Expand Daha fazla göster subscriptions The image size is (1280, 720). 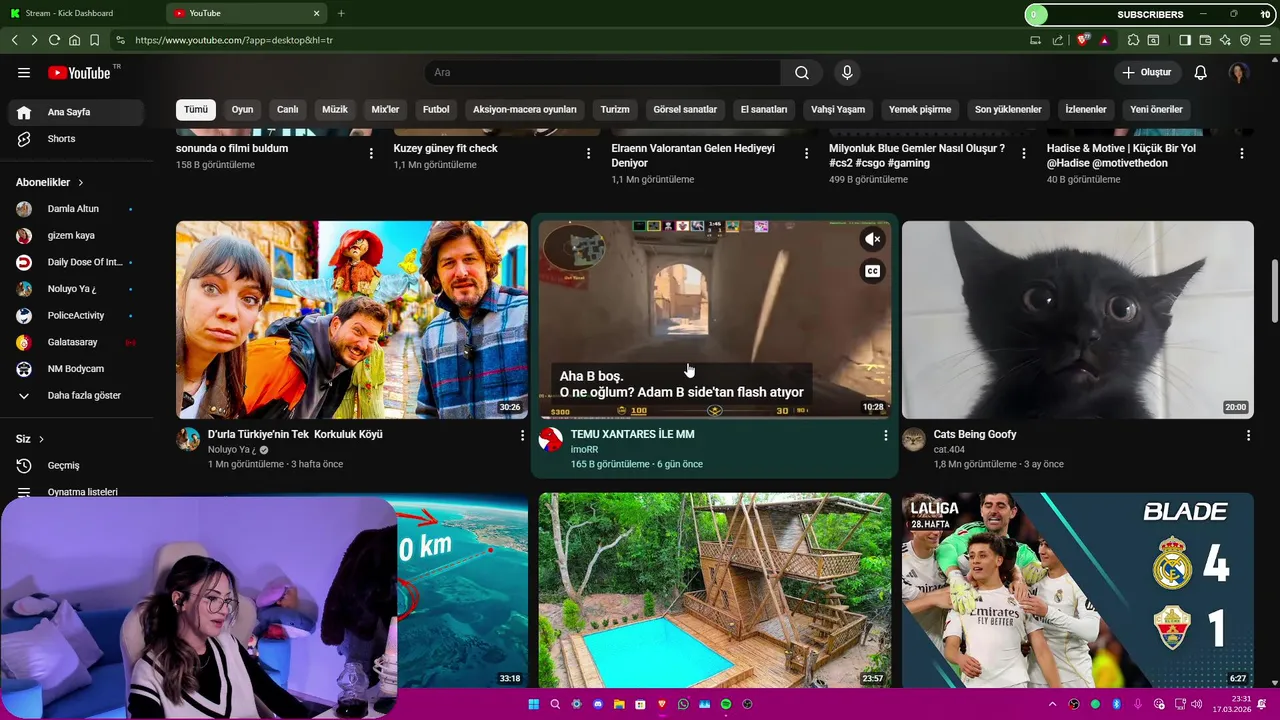pos(78,395)
